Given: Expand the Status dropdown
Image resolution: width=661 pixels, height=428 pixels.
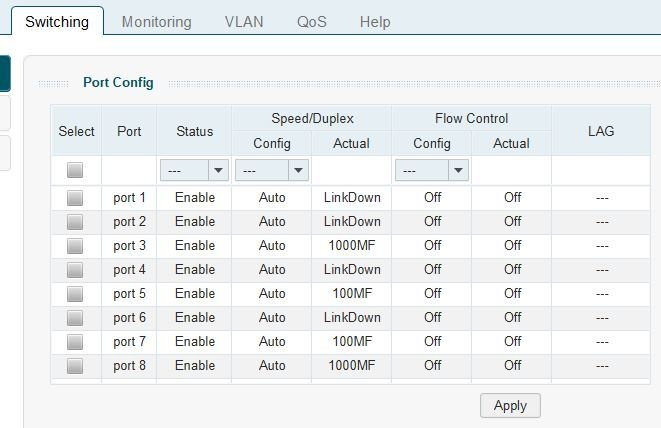Looking at the screenshot, I should [x=194, y=170].
